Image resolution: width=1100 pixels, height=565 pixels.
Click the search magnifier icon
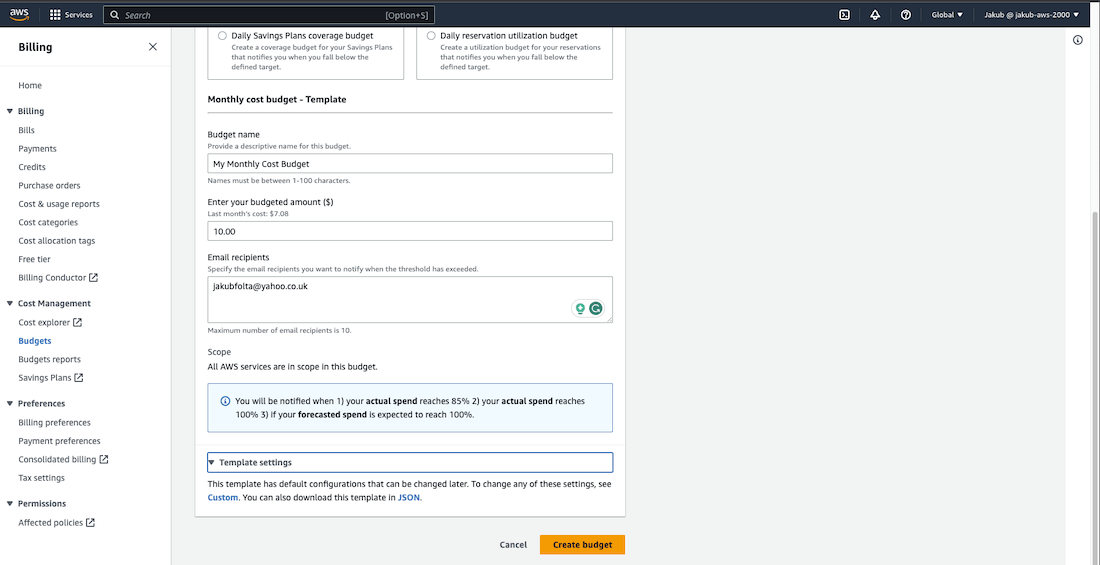coord(114,15)
